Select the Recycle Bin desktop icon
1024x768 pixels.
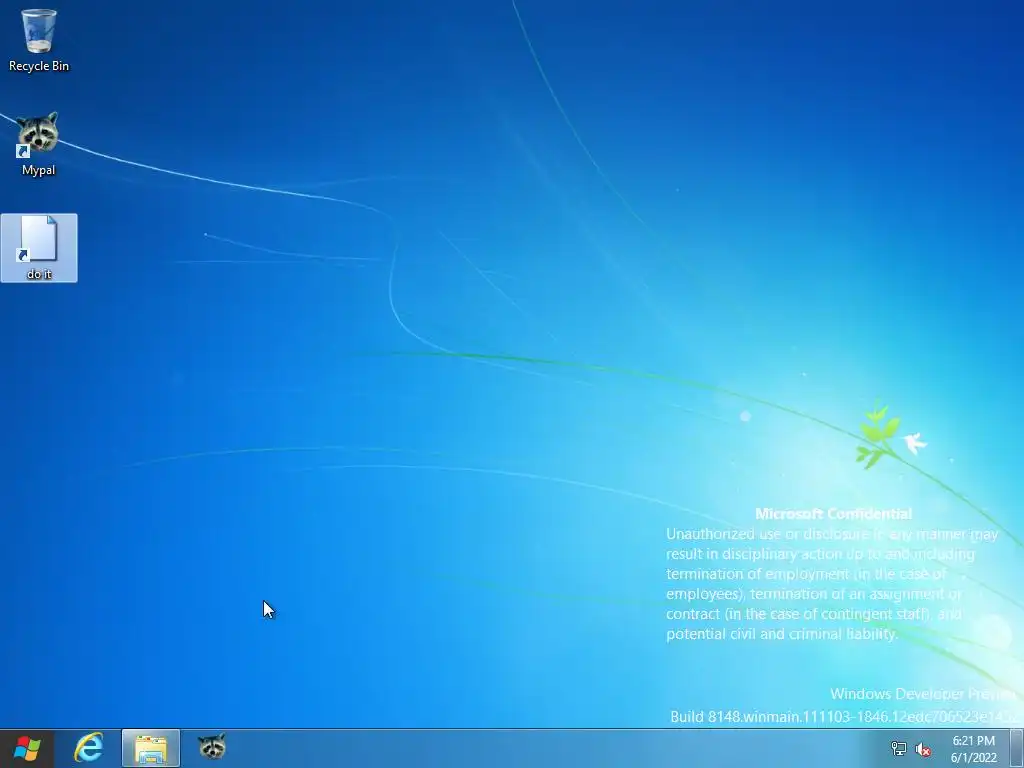point(39,40)
